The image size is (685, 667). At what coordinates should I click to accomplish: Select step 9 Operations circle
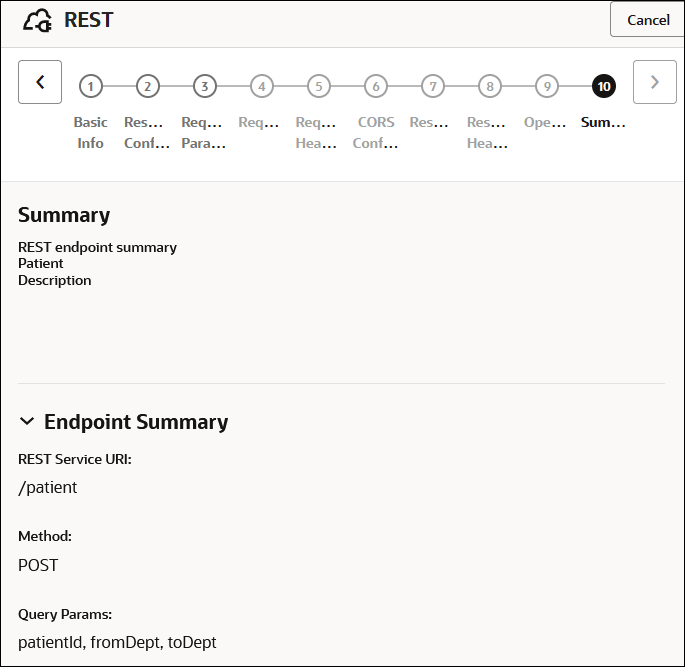pos(547,86)
